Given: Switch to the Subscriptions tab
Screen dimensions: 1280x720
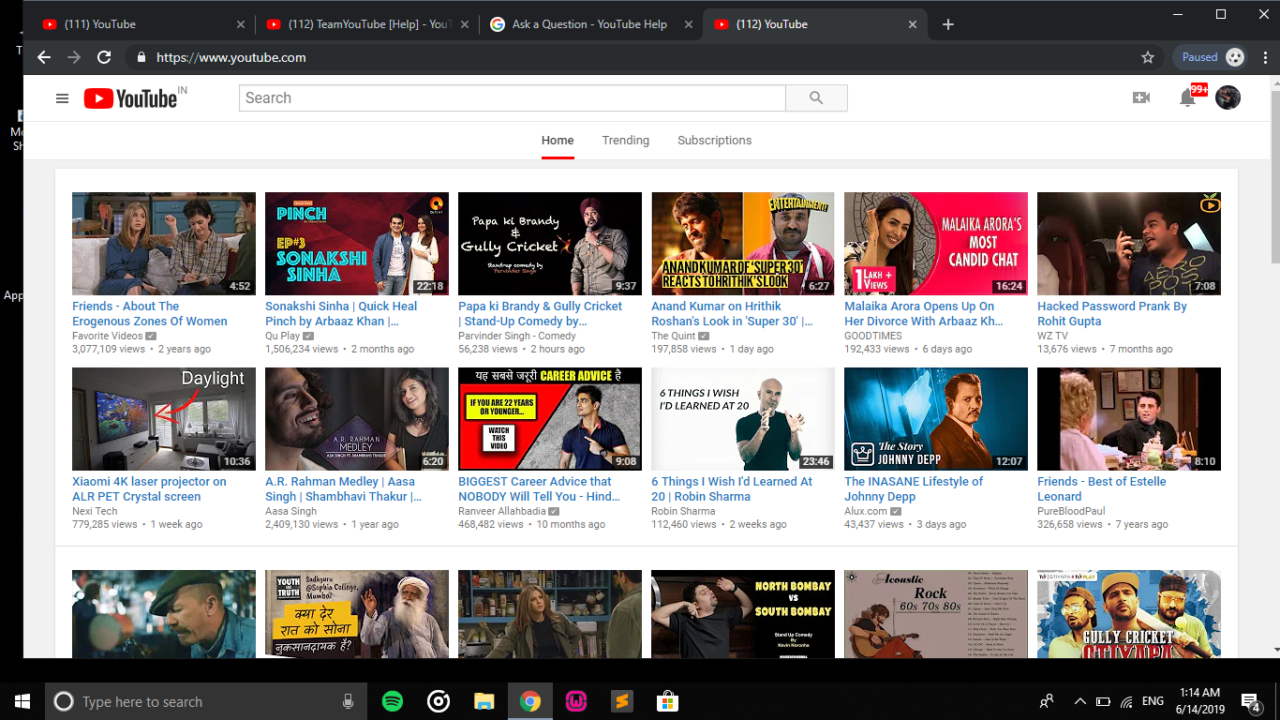Looking at the screenshot, I should tap(714, 140).
